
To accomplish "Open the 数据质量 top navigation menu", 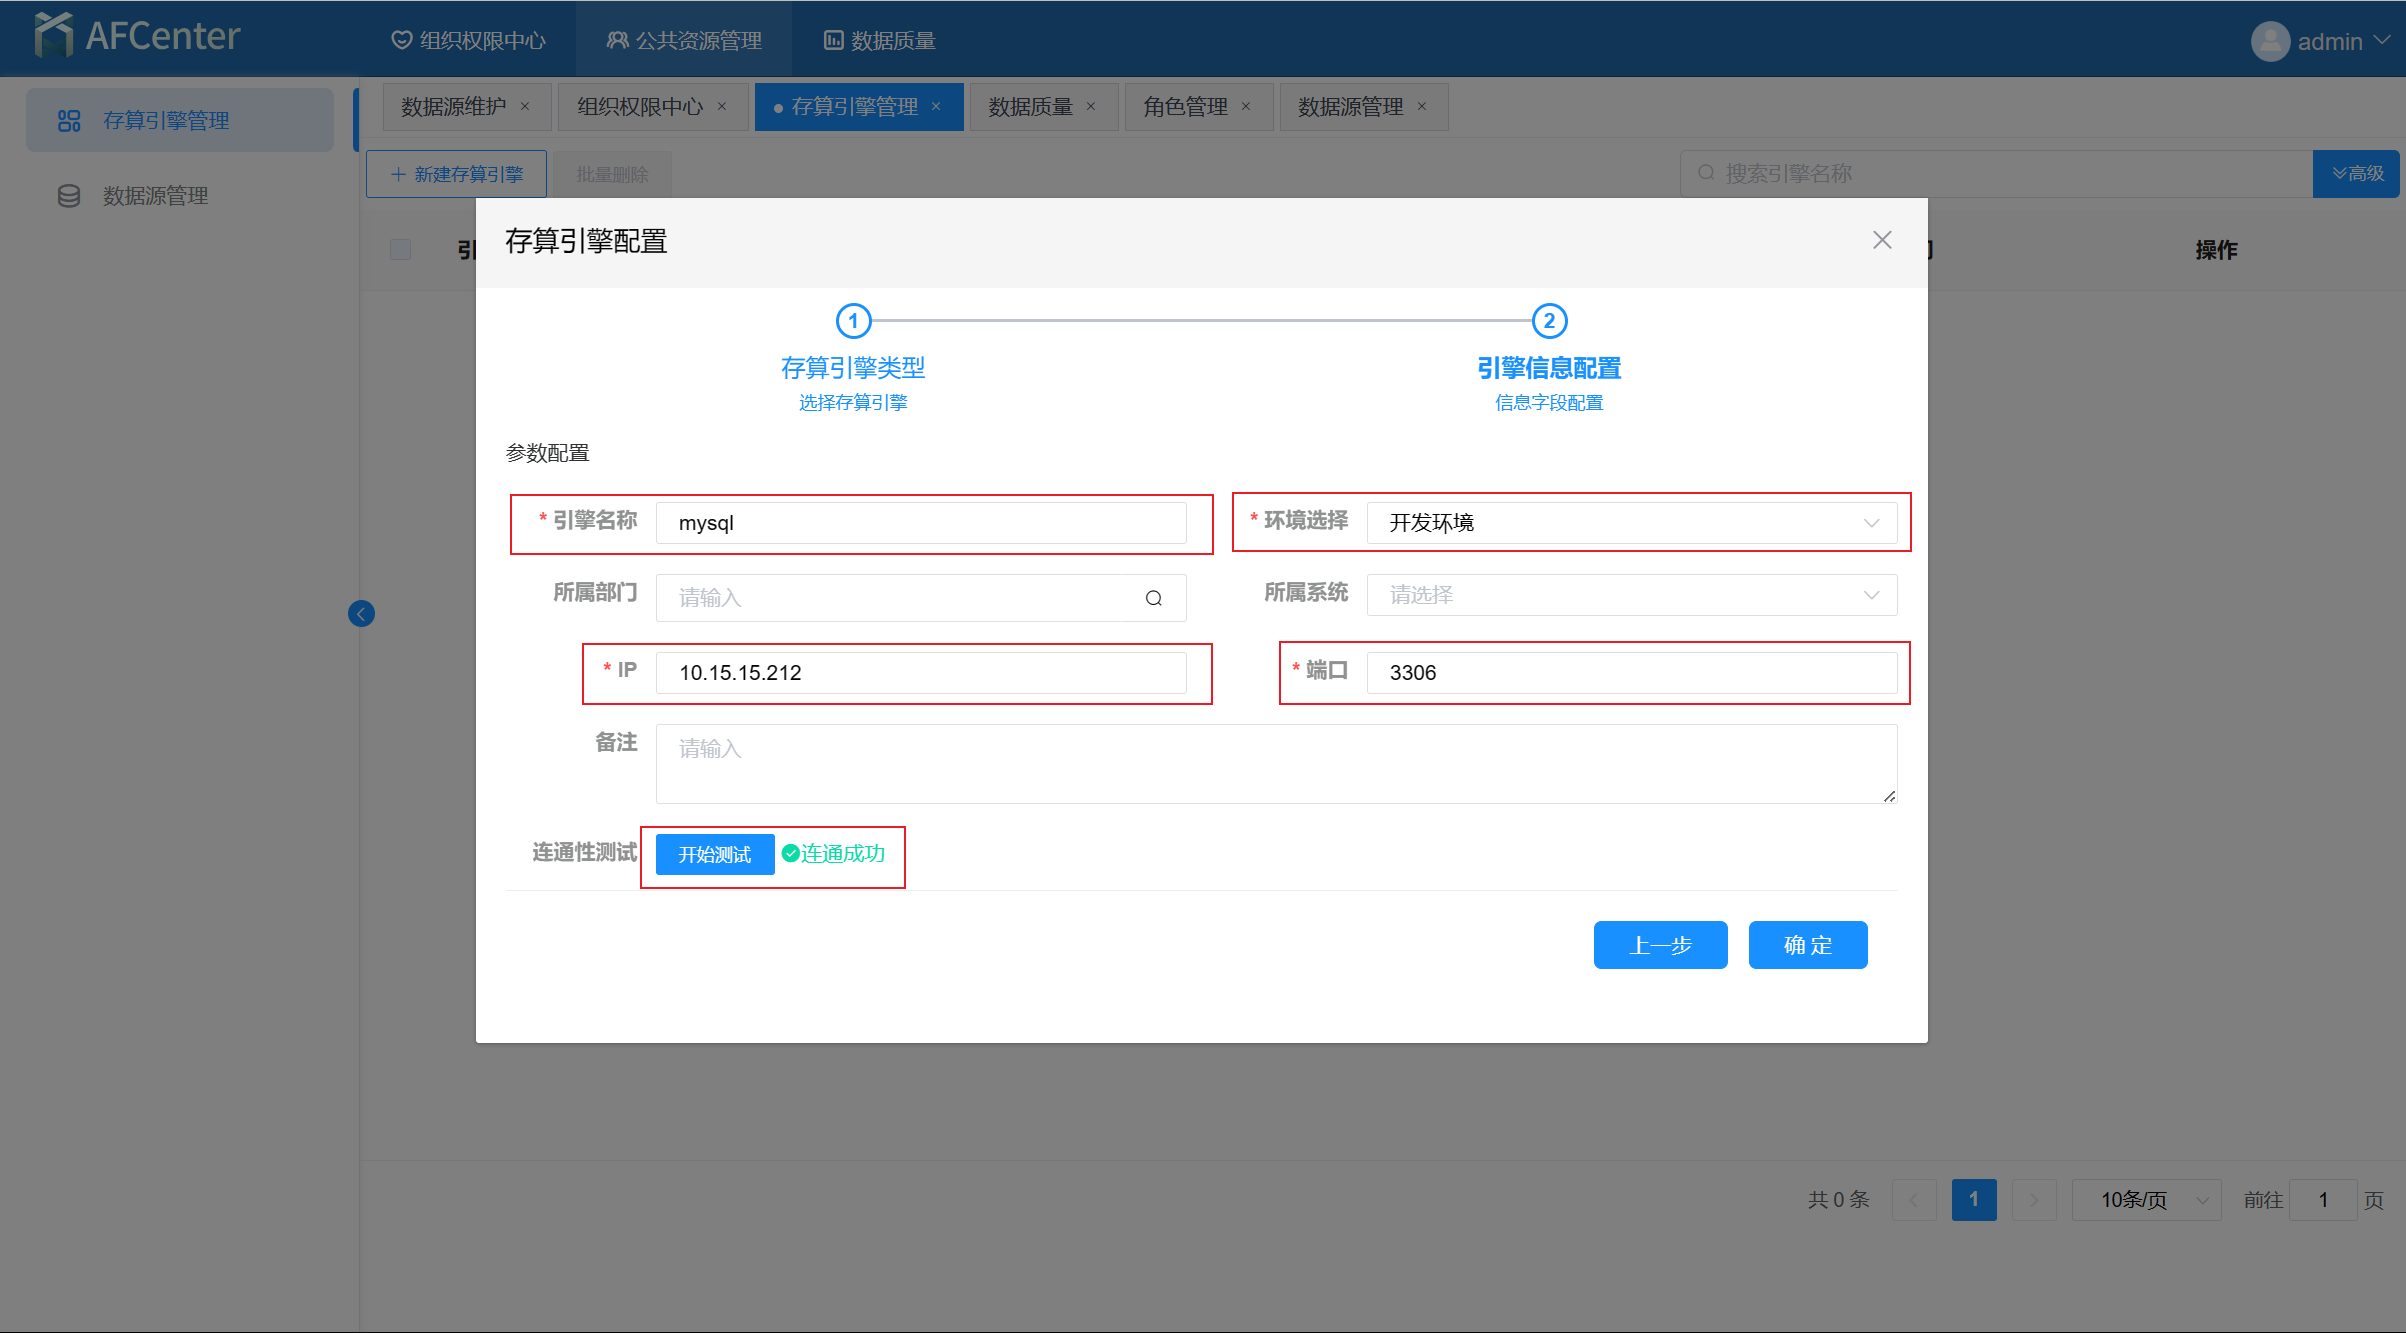I will click(880, 41).
